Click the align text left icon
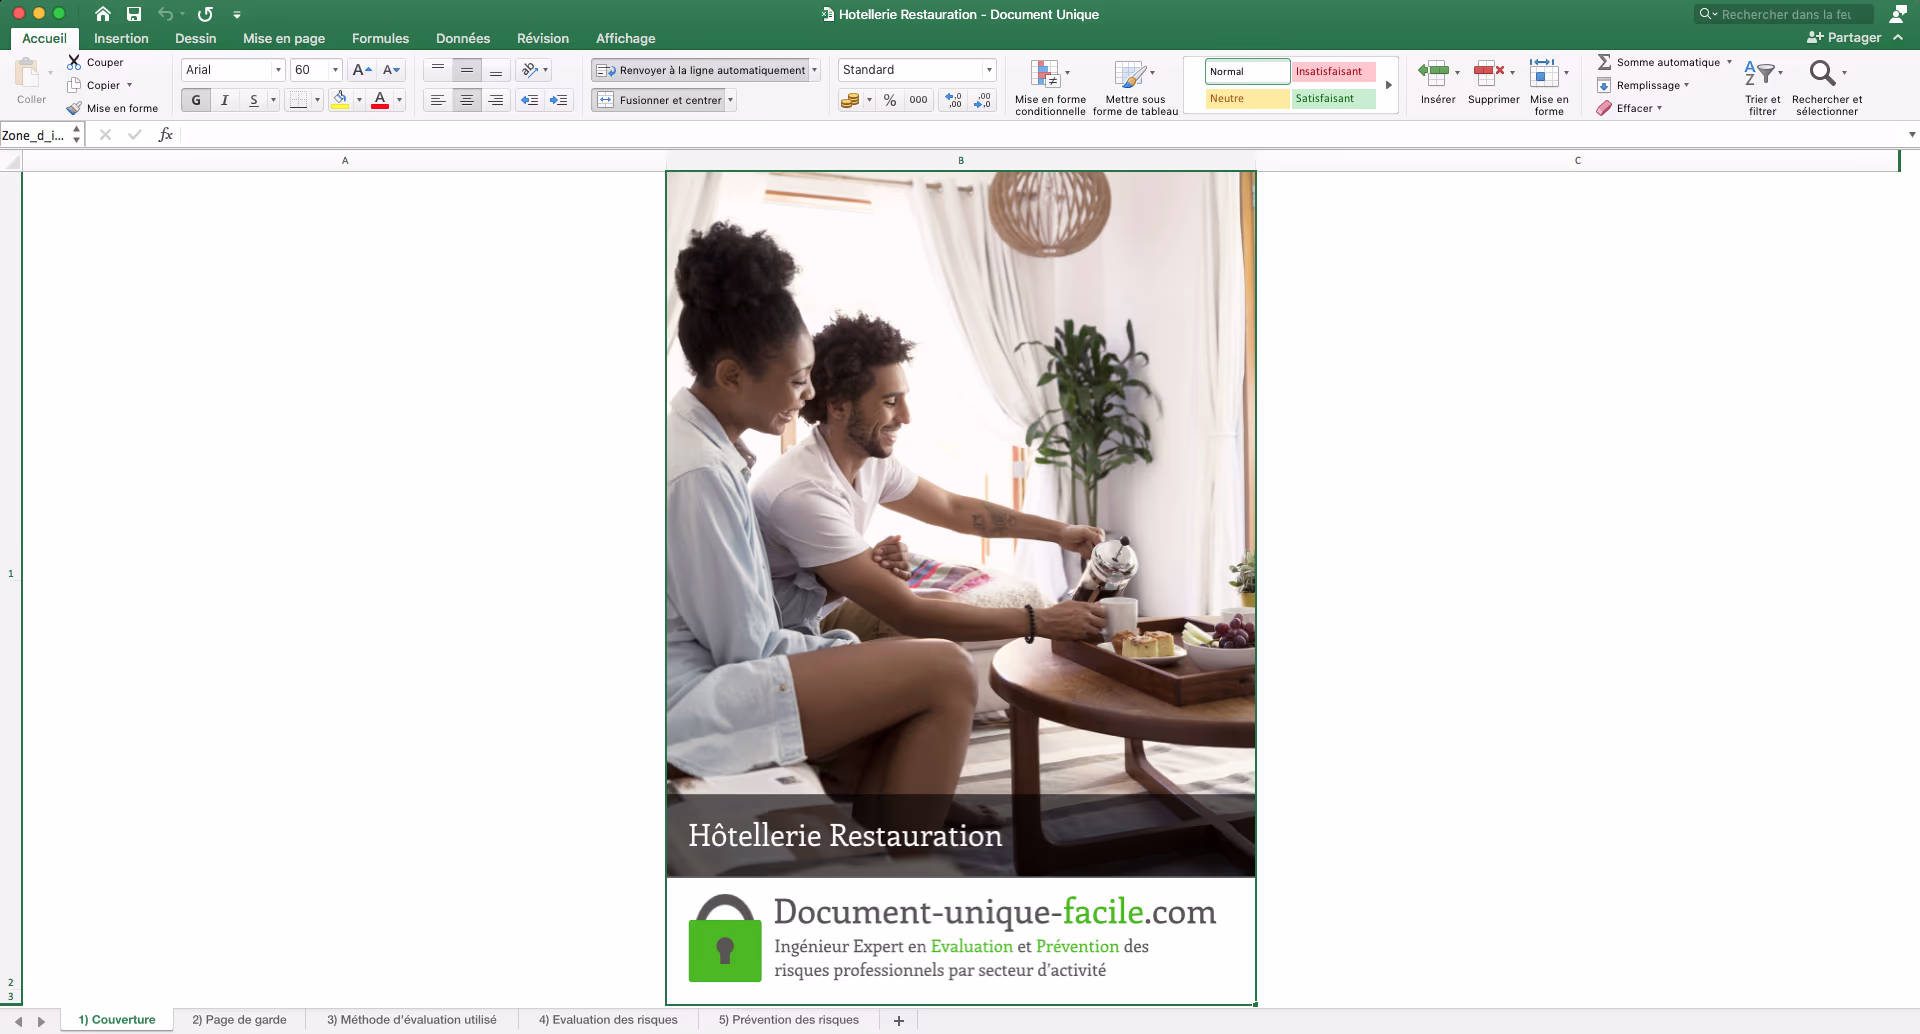Viewport: 1920px width, 1034px height. (x=438, y=100)
